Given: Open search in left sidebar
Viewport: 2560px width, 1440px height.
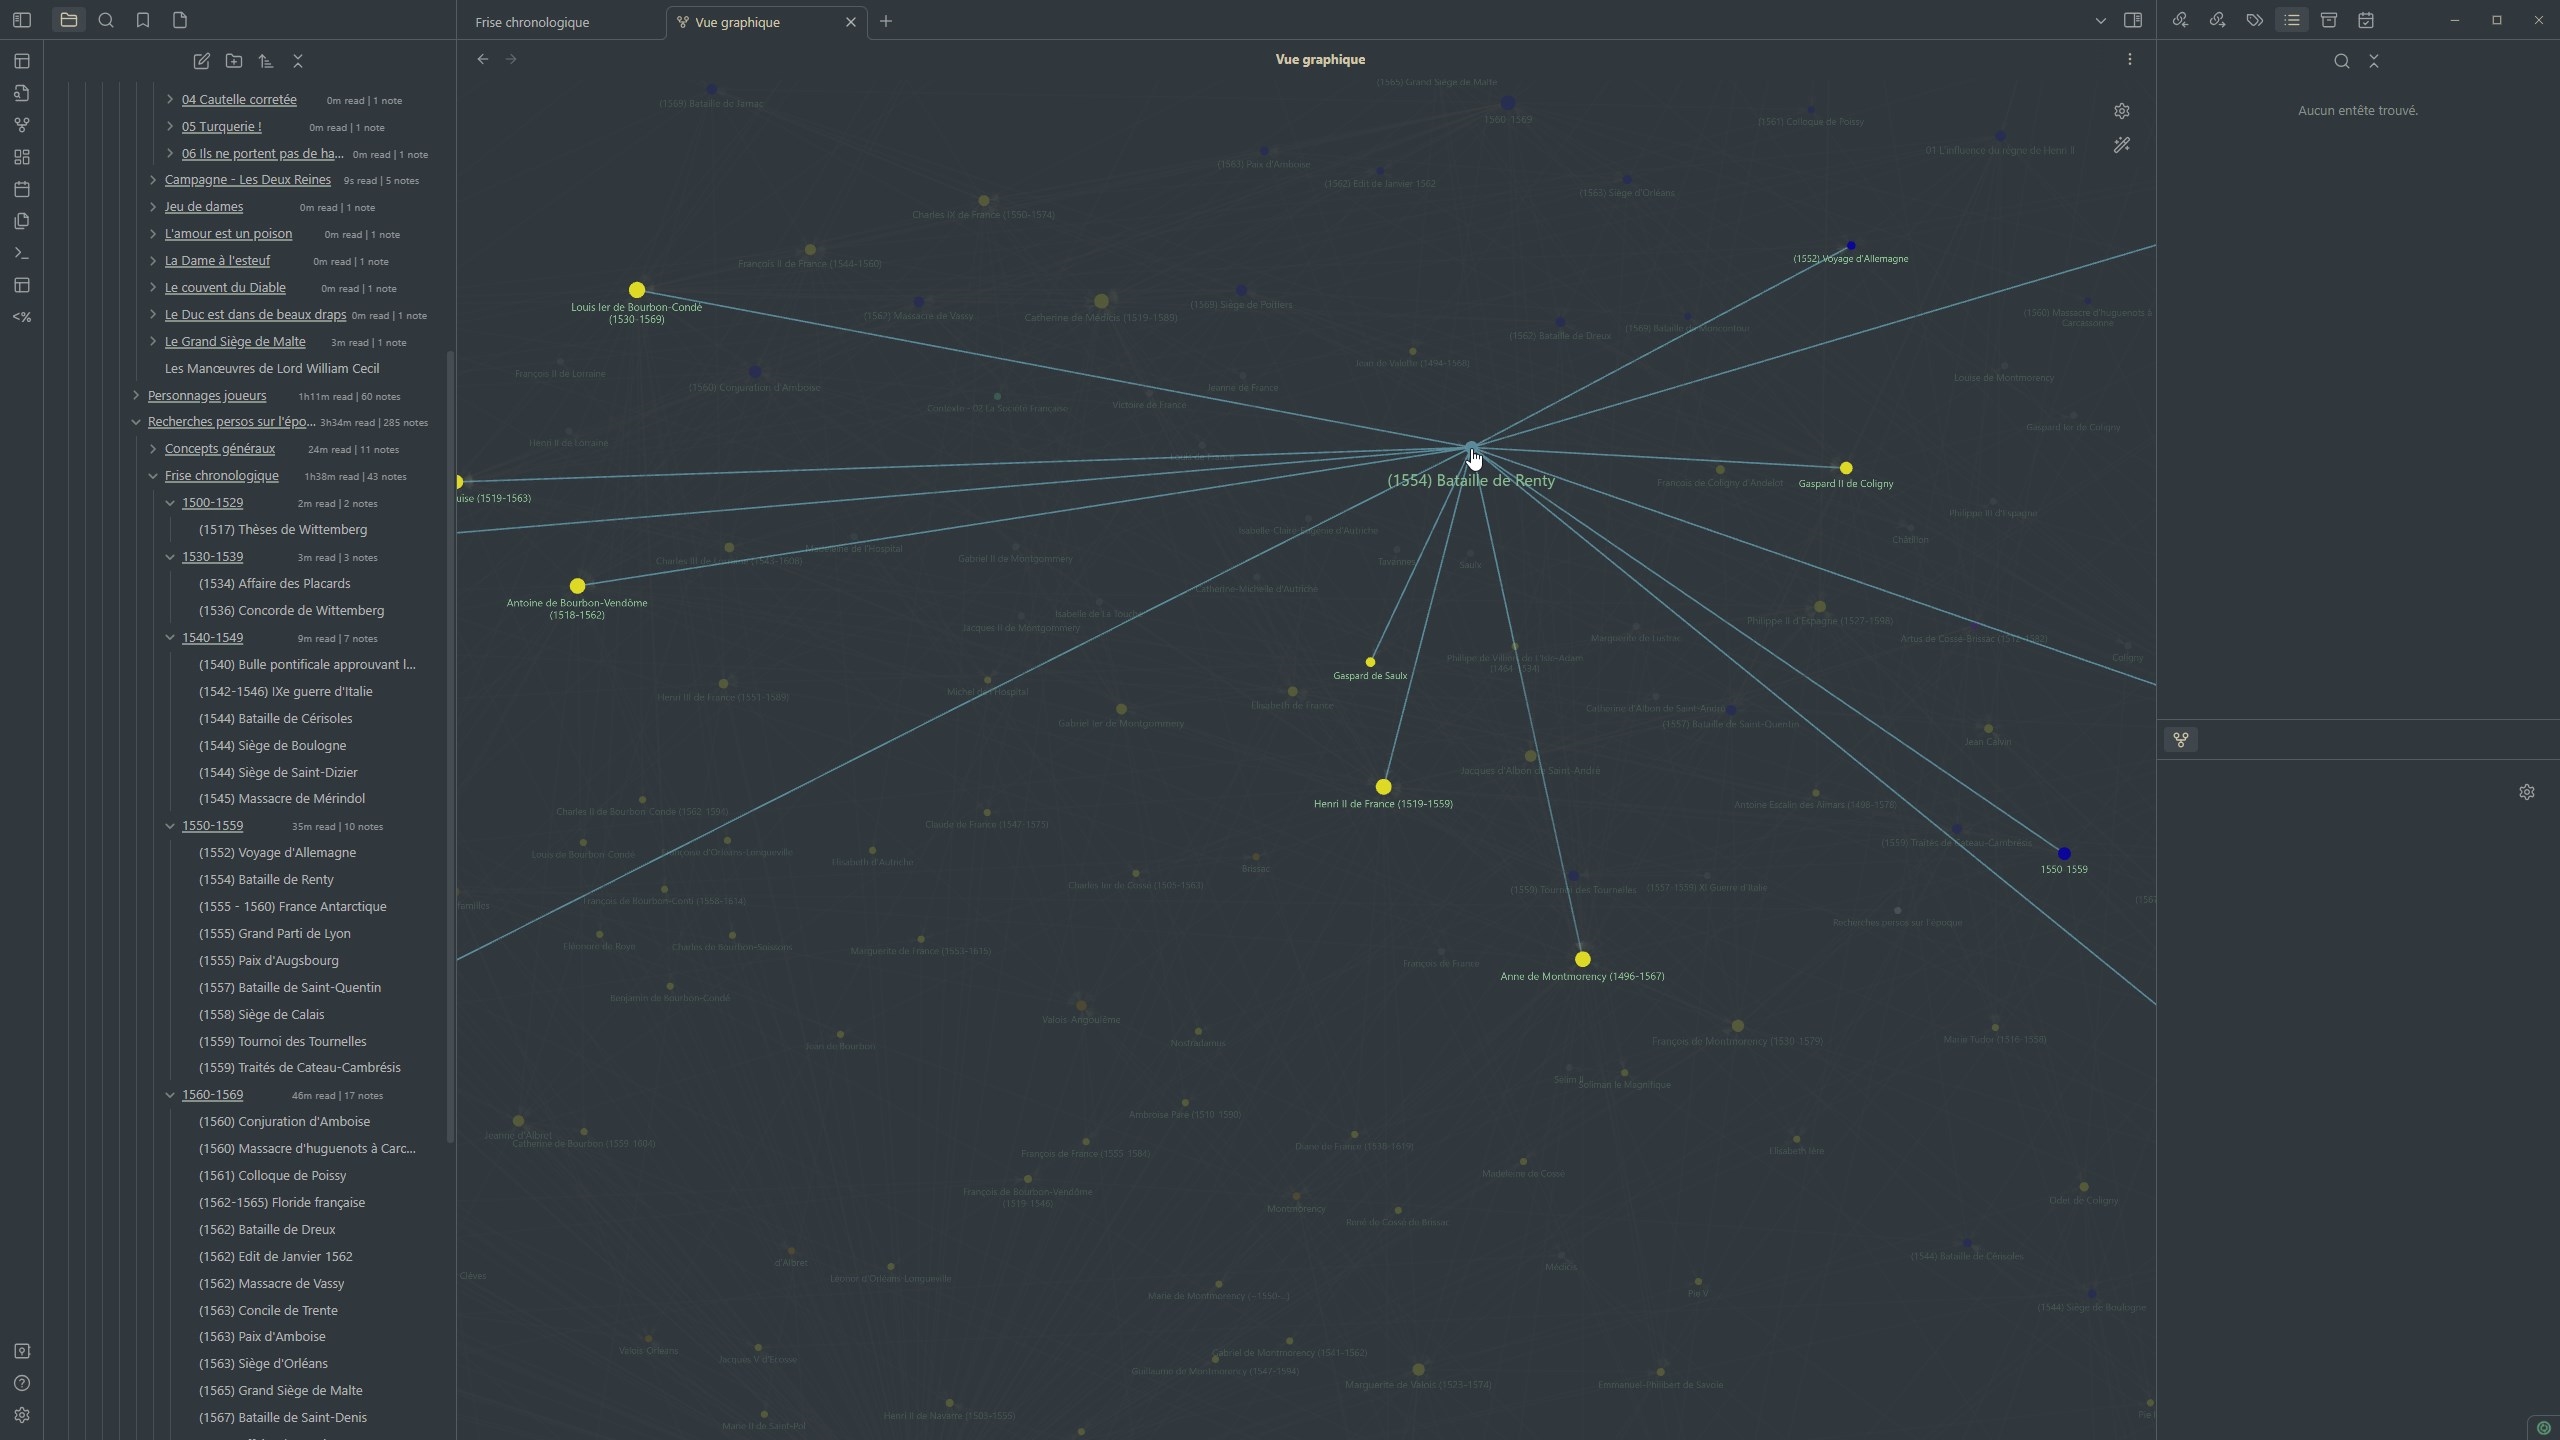Looking at the screenshot, I should point(106,20).
